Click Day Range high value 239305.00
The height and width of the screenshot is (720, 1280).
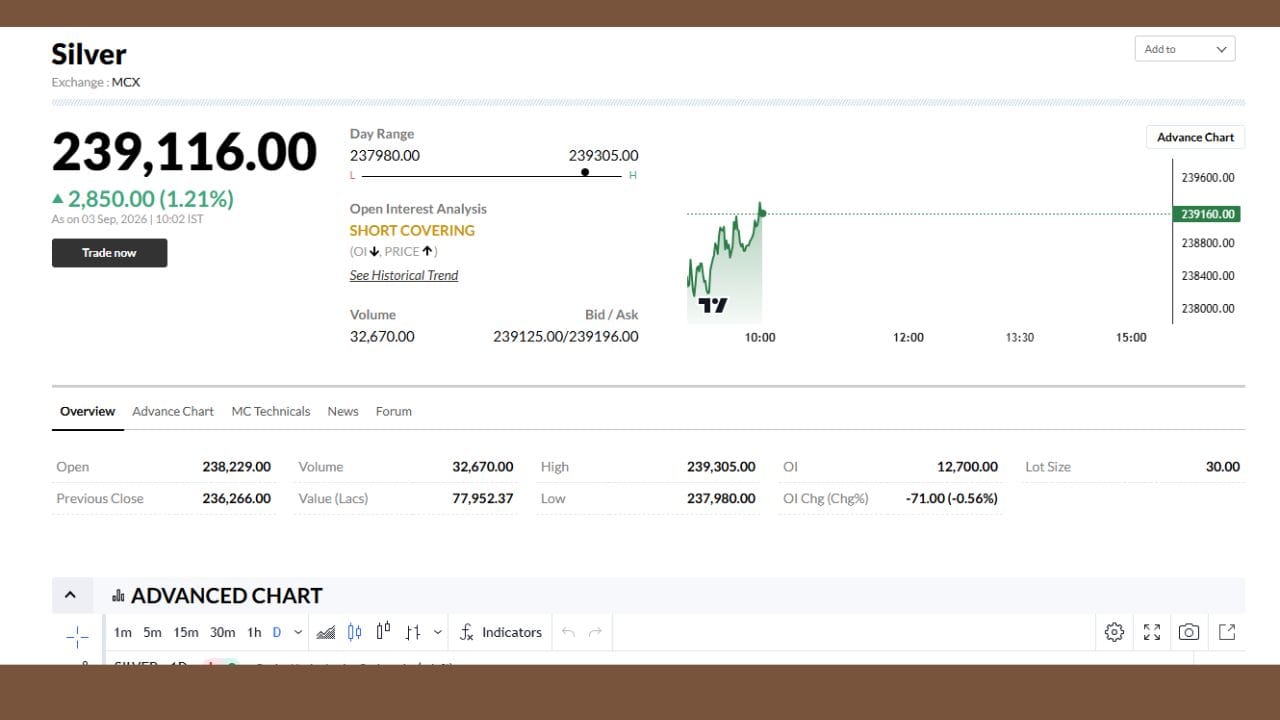(603, 155)
